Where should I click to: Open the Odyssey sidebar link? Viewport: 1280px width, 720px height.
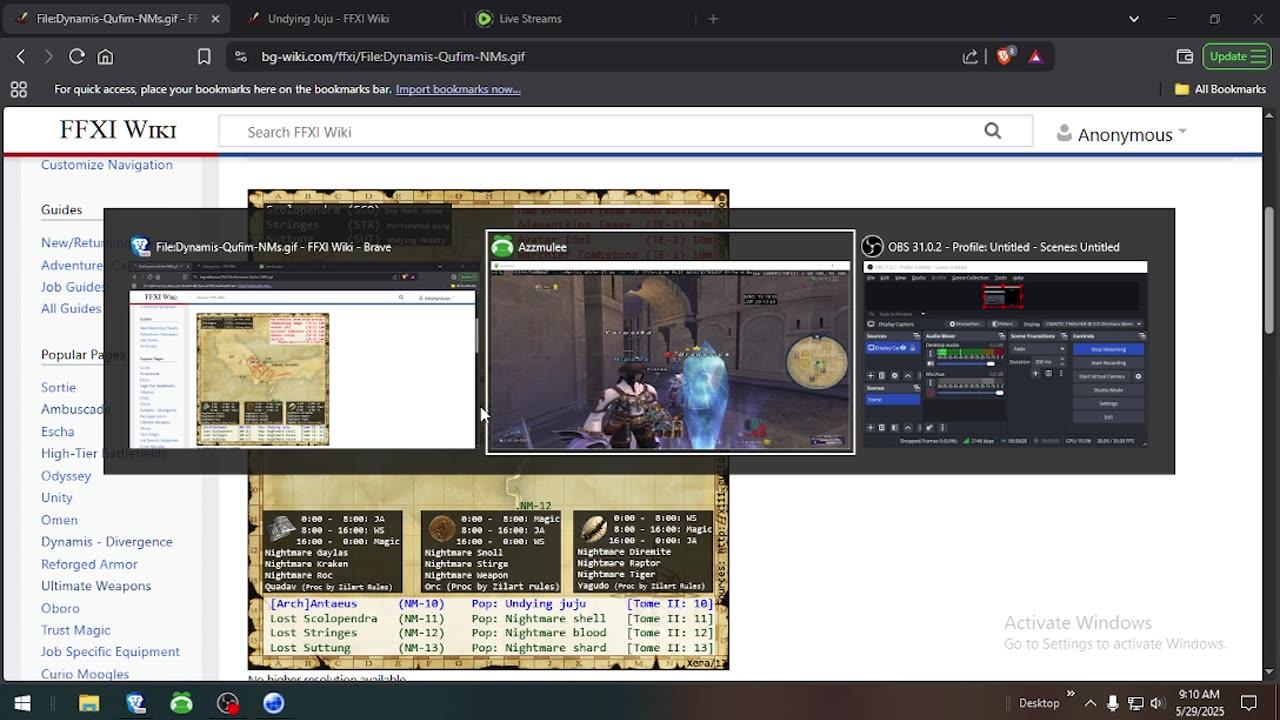pyautogui.click(x=66, y=476)
